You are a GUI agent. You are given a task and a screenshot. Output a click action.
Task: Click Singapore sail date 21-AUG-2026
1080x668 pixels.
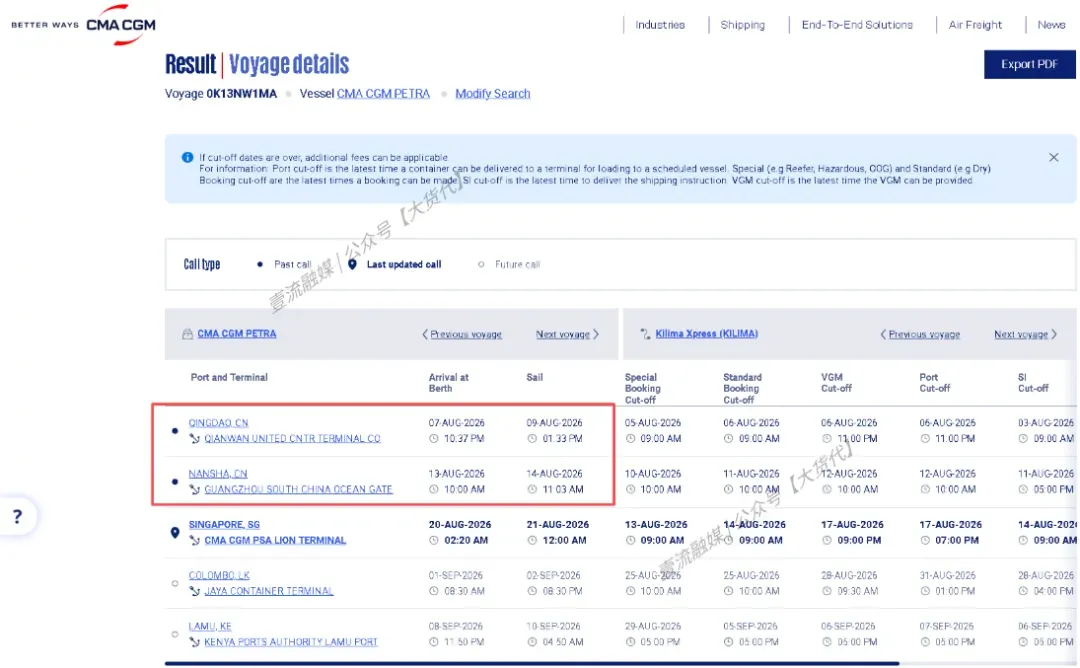[x=558, y=525]
